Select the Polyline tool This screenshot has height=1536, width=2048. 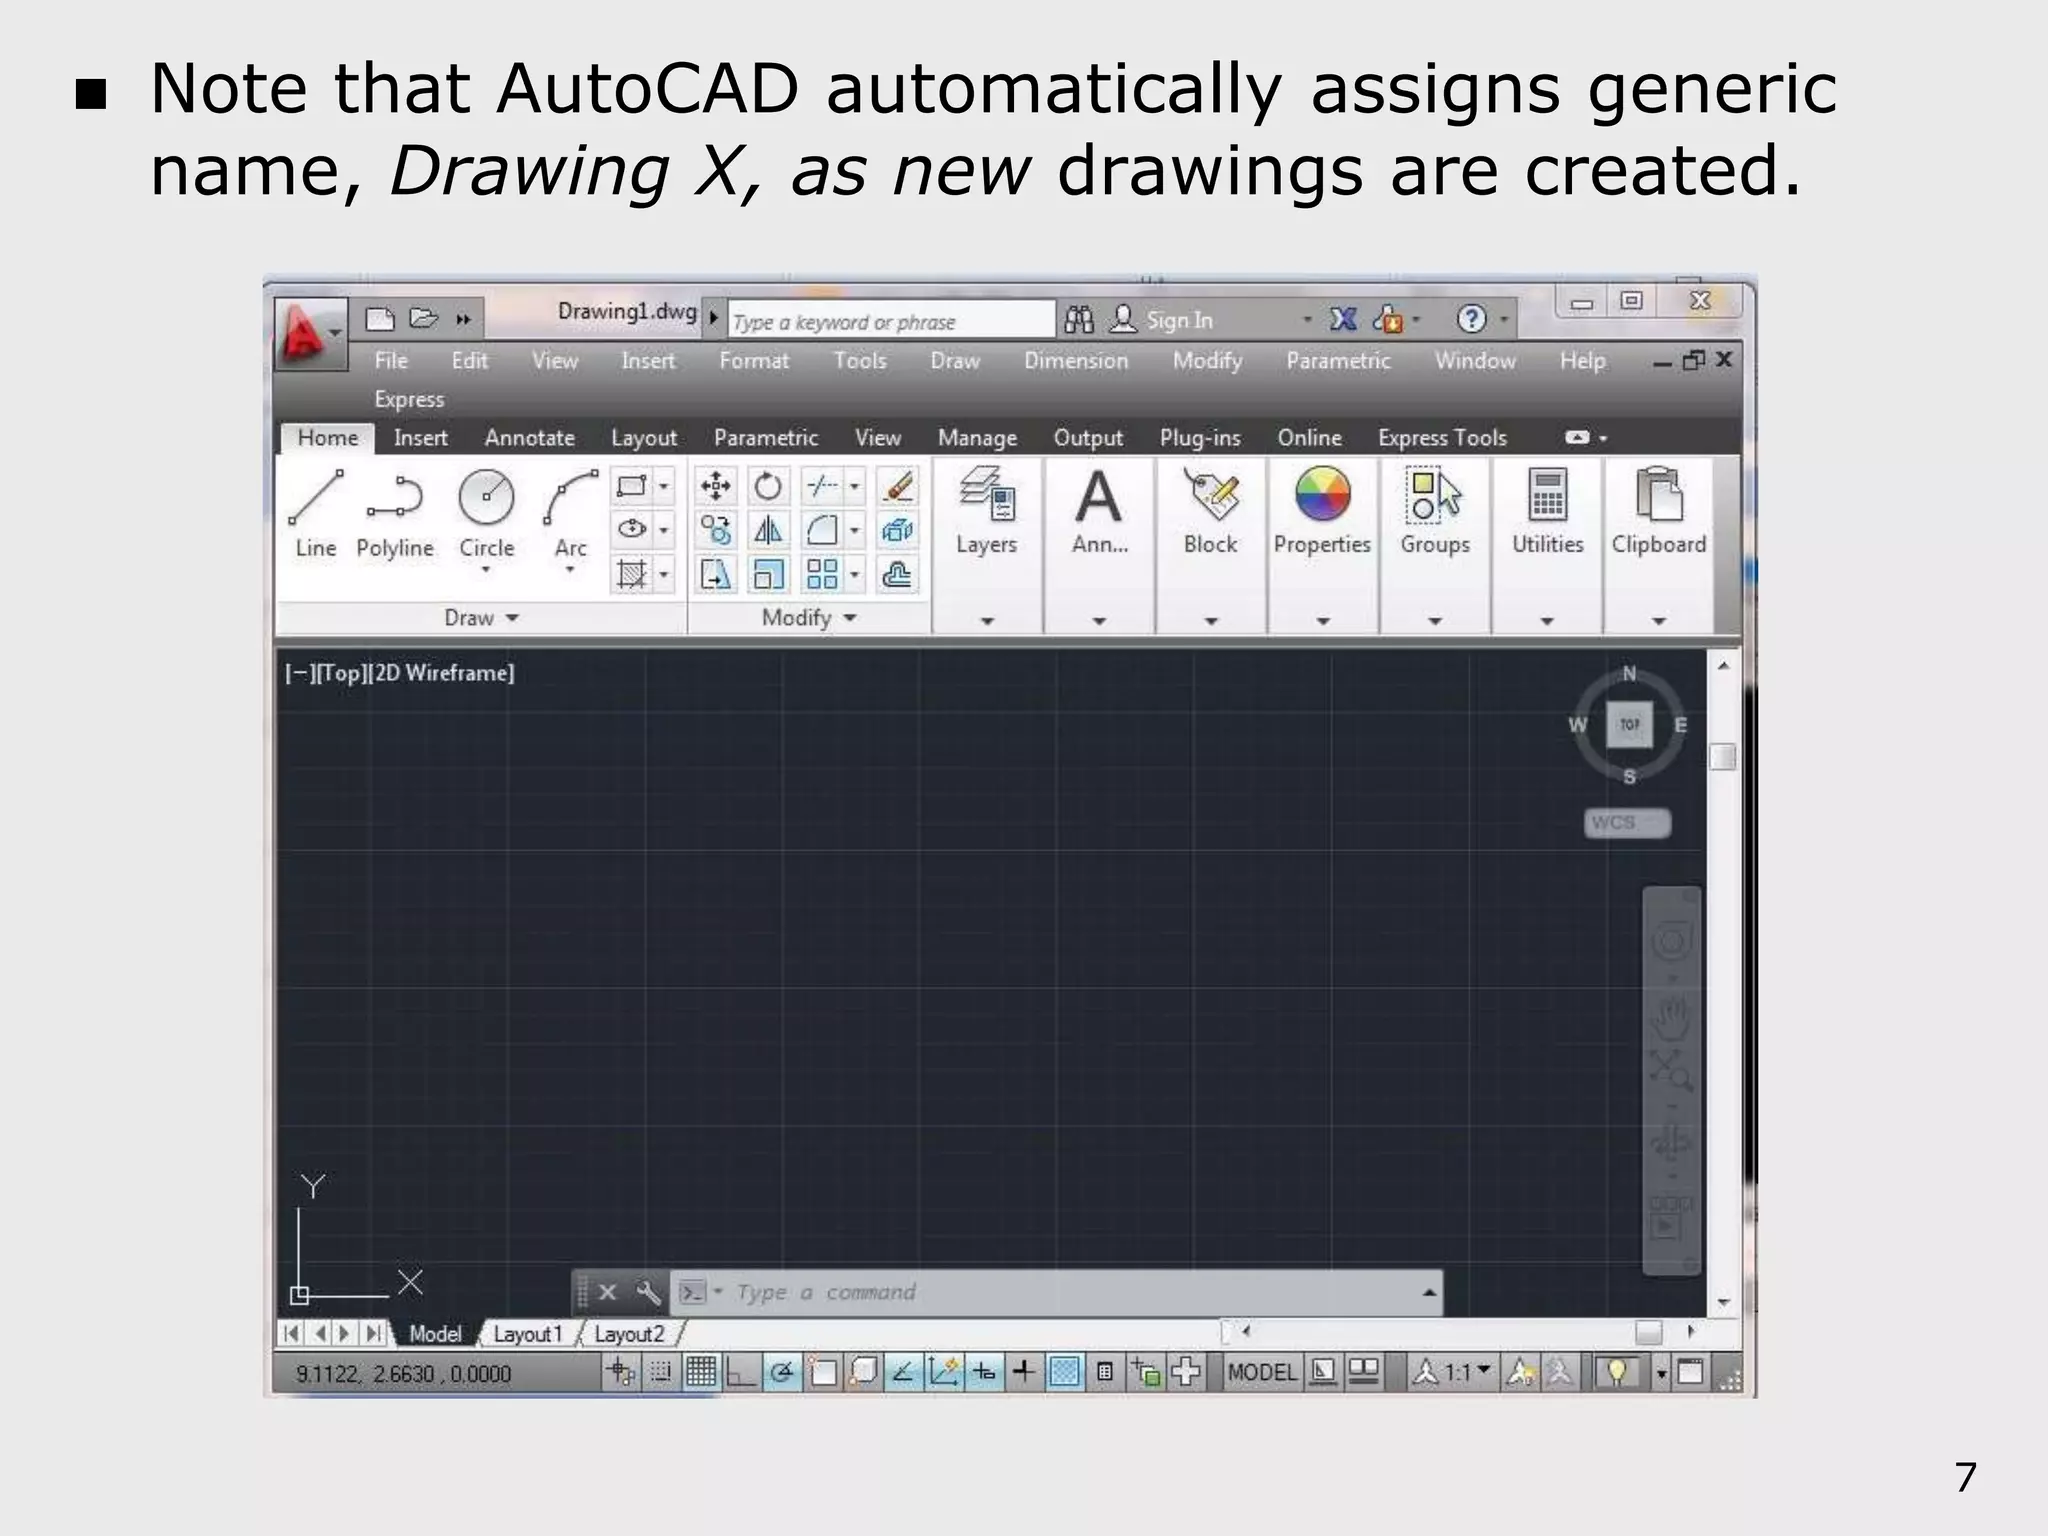point(395,512)
